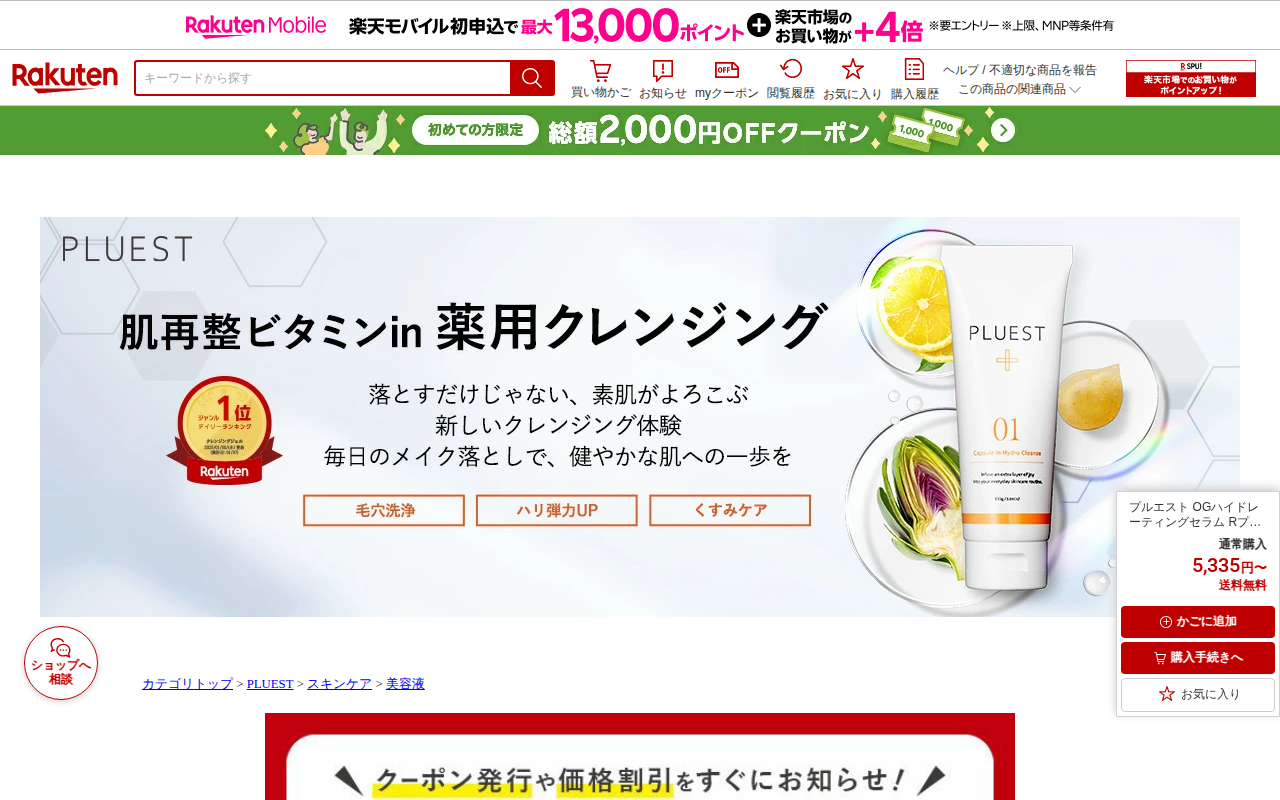Click the ヘルプ / 不適切な商品を報告 link

pos(1019,70)
